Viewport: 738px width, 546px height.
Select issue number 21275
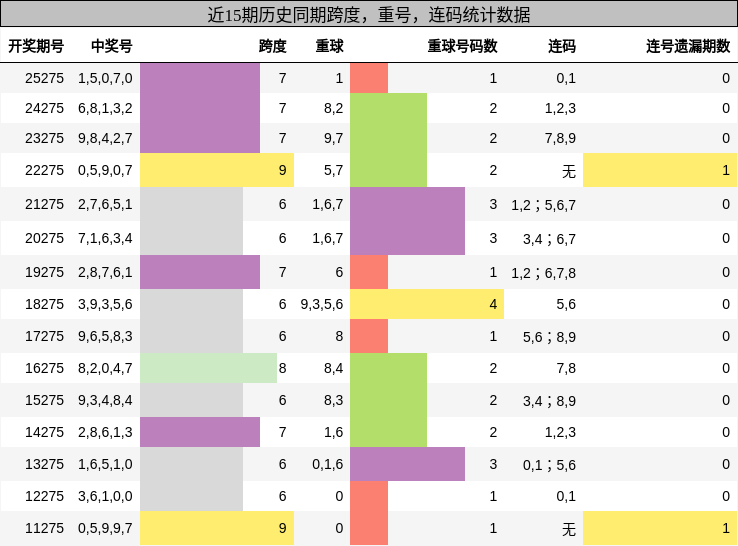(44, 204)
